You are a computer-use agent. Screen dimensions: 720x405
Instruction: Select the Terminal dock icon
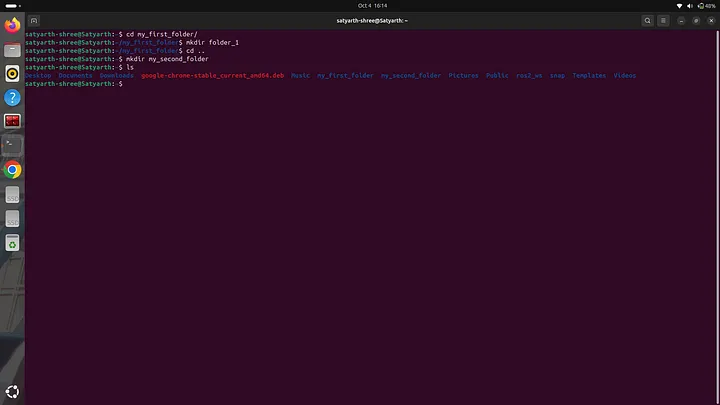coord(12,145)
